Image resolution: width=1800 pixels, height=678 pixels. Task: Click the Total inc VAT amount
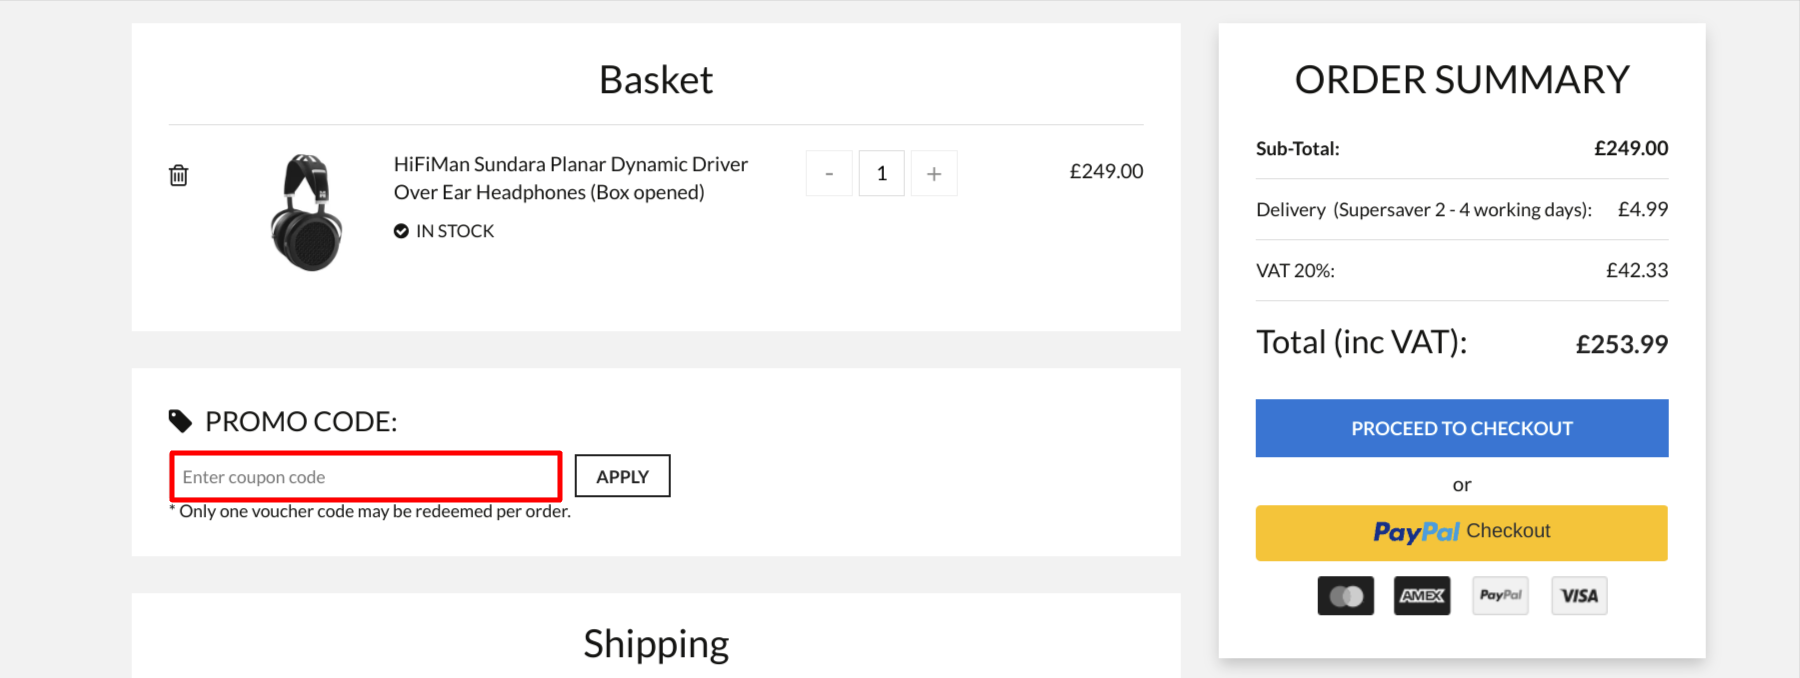(1622, 344)
